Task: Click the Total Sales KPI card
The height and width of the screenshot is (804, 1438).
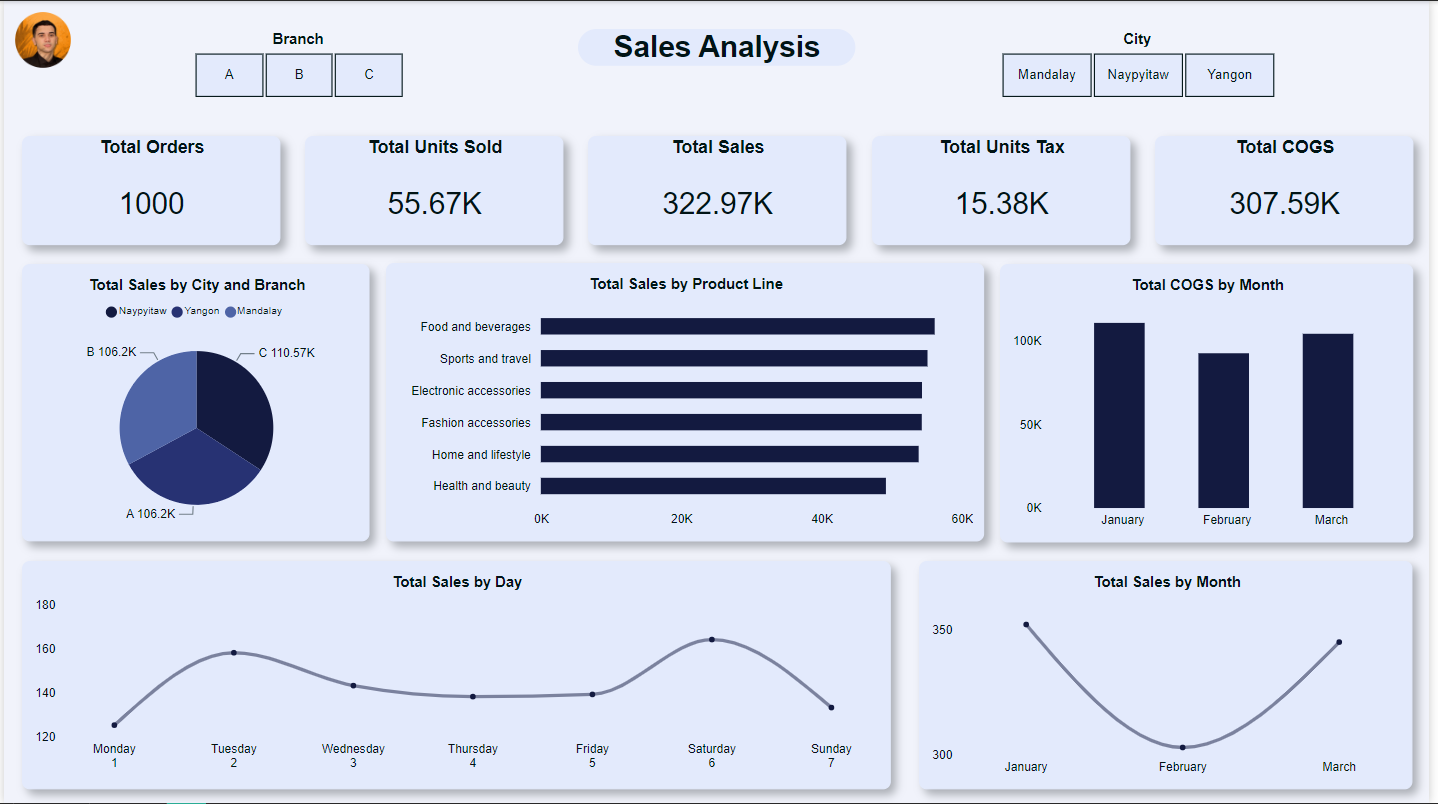Action: pos(717,190)
